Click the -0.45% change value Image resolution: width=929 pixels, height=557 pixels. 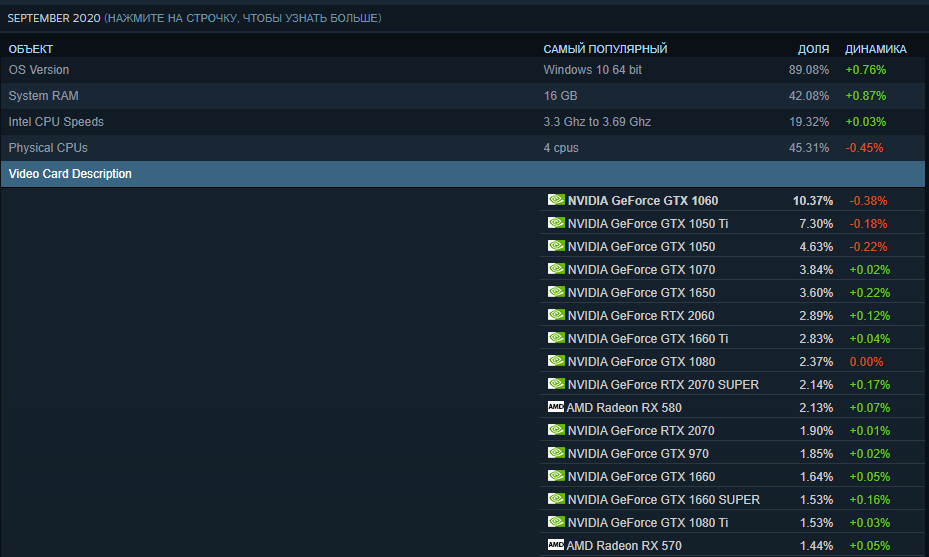click(x=864, y=148)
